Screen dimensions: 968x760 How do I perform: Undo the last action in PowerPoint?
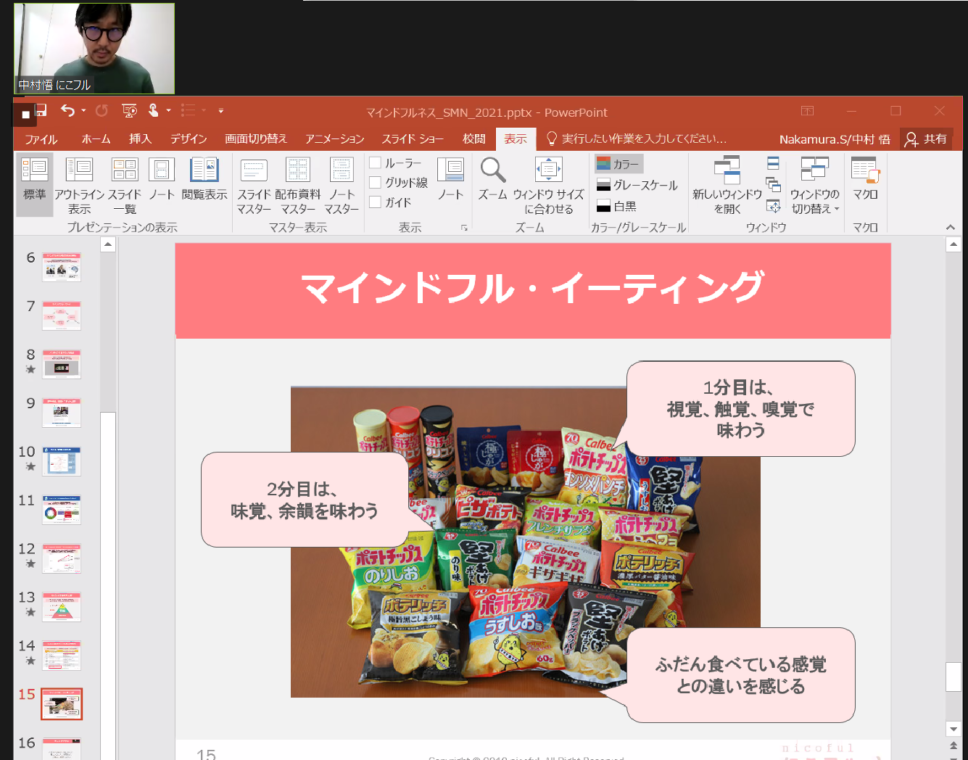pos(67,111)
